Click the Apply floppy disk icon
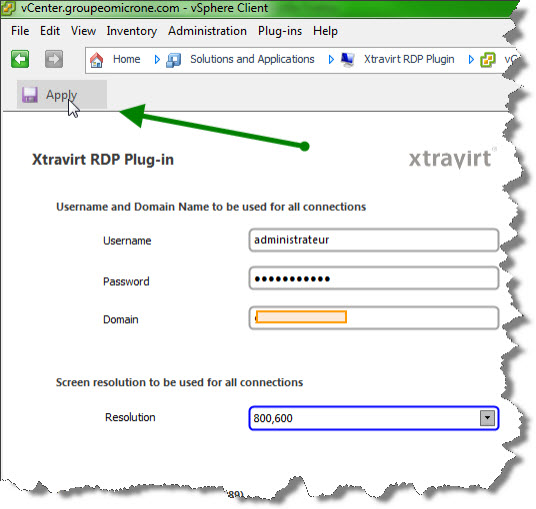This screenshot has width=536, height=509. click(x=30, y=95)
